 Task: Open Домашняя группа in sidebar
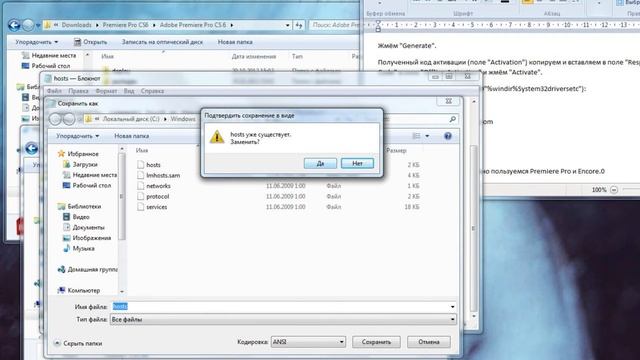[87, 270]
